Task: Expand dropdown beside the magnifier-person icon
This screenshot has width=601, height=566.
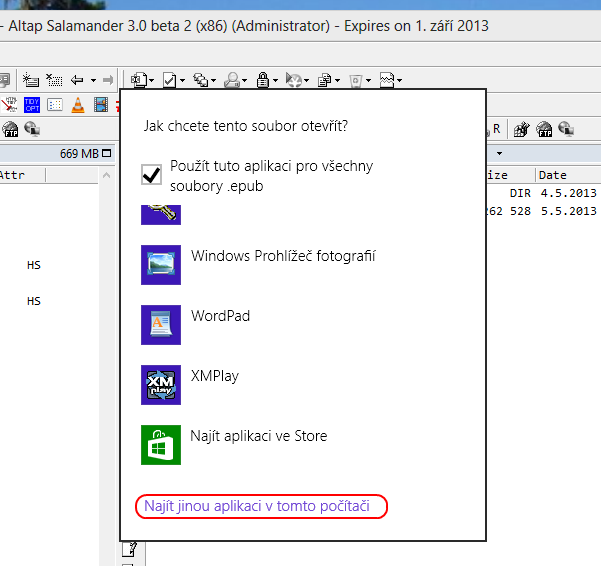Action: (x=245, y=80)
